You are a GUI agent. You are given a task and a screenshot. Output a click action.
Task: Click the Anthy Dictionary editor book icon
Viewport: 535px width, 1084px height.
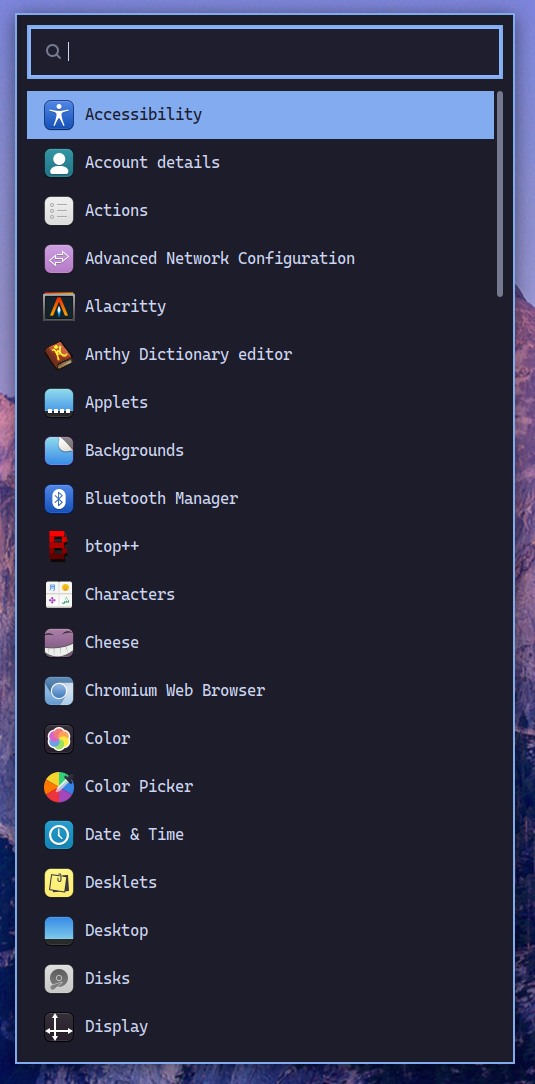click(x=59, y=355)
